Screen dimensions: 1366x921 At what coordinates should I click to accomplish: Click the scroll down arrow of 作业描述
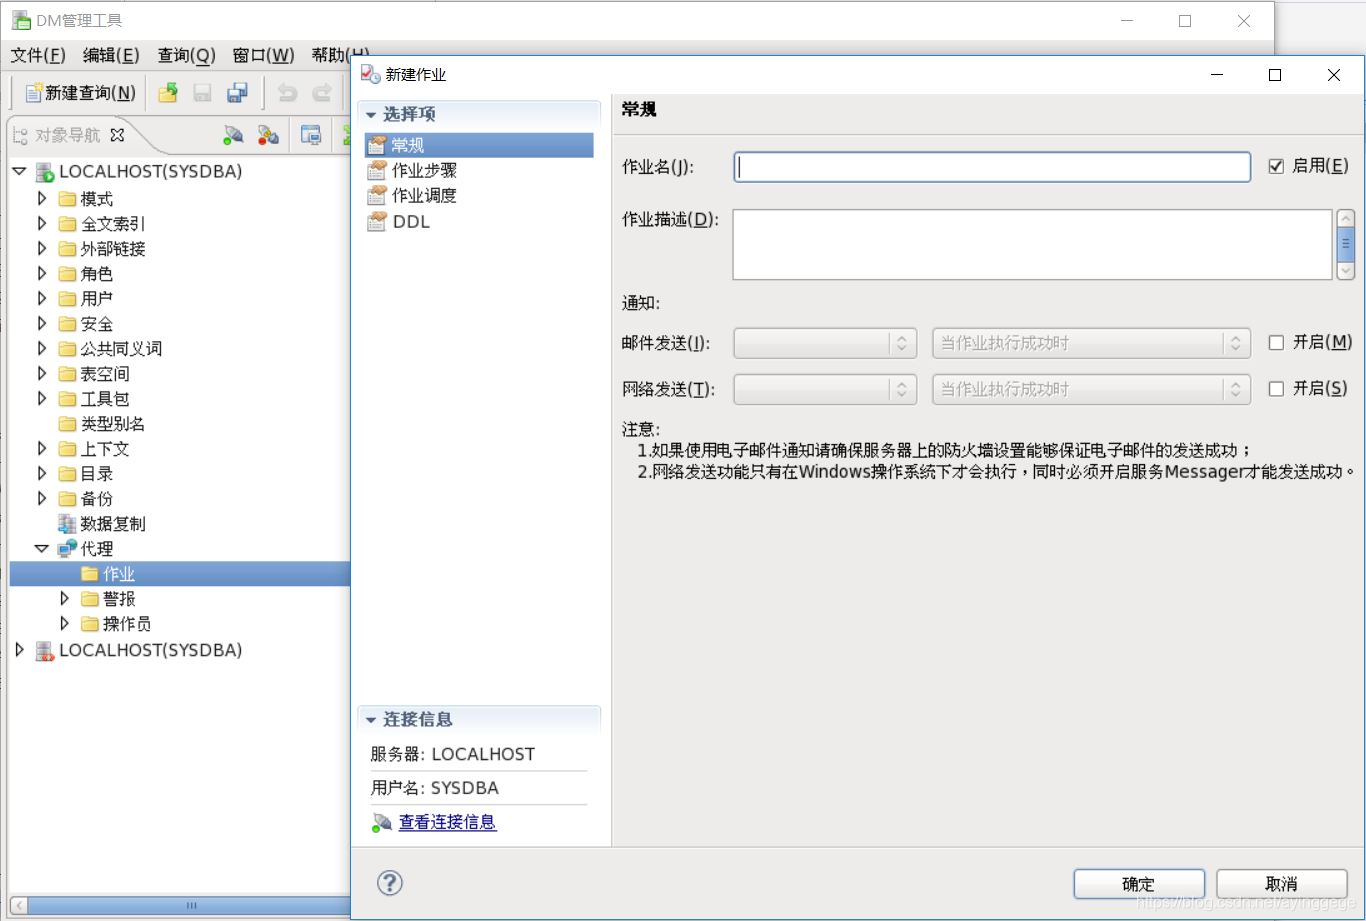(1346, 270)
